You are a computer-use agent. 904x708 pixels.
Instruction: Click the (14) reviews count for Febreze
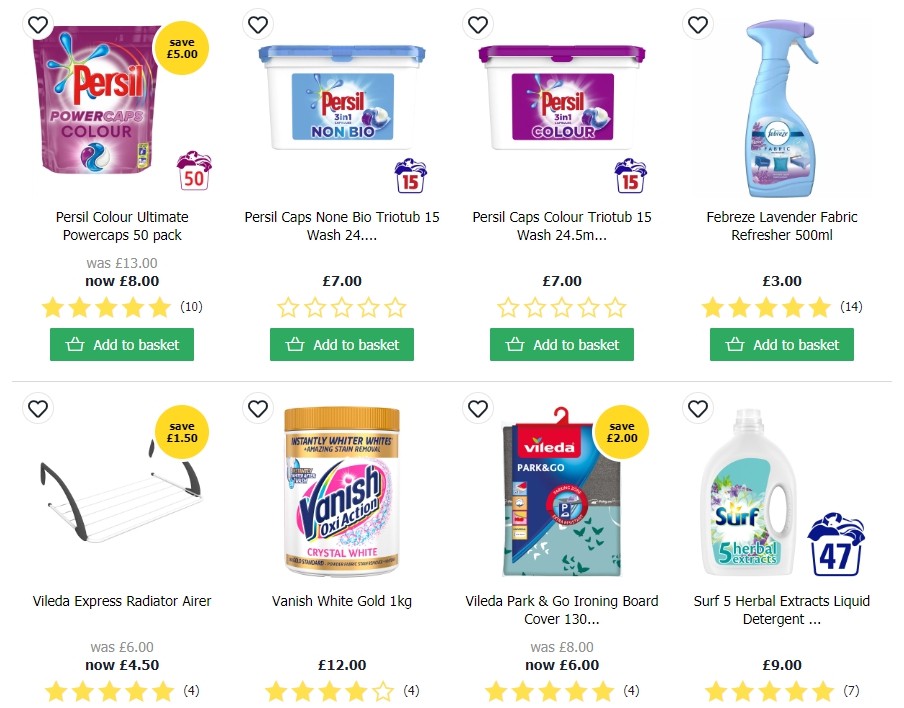pos(851,307)
